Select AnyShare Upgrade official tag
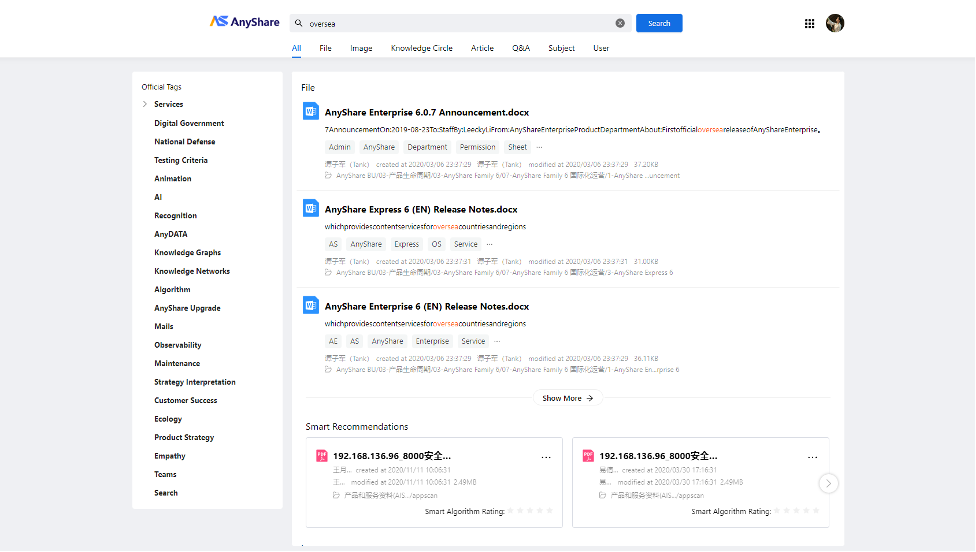 [187, 309]
